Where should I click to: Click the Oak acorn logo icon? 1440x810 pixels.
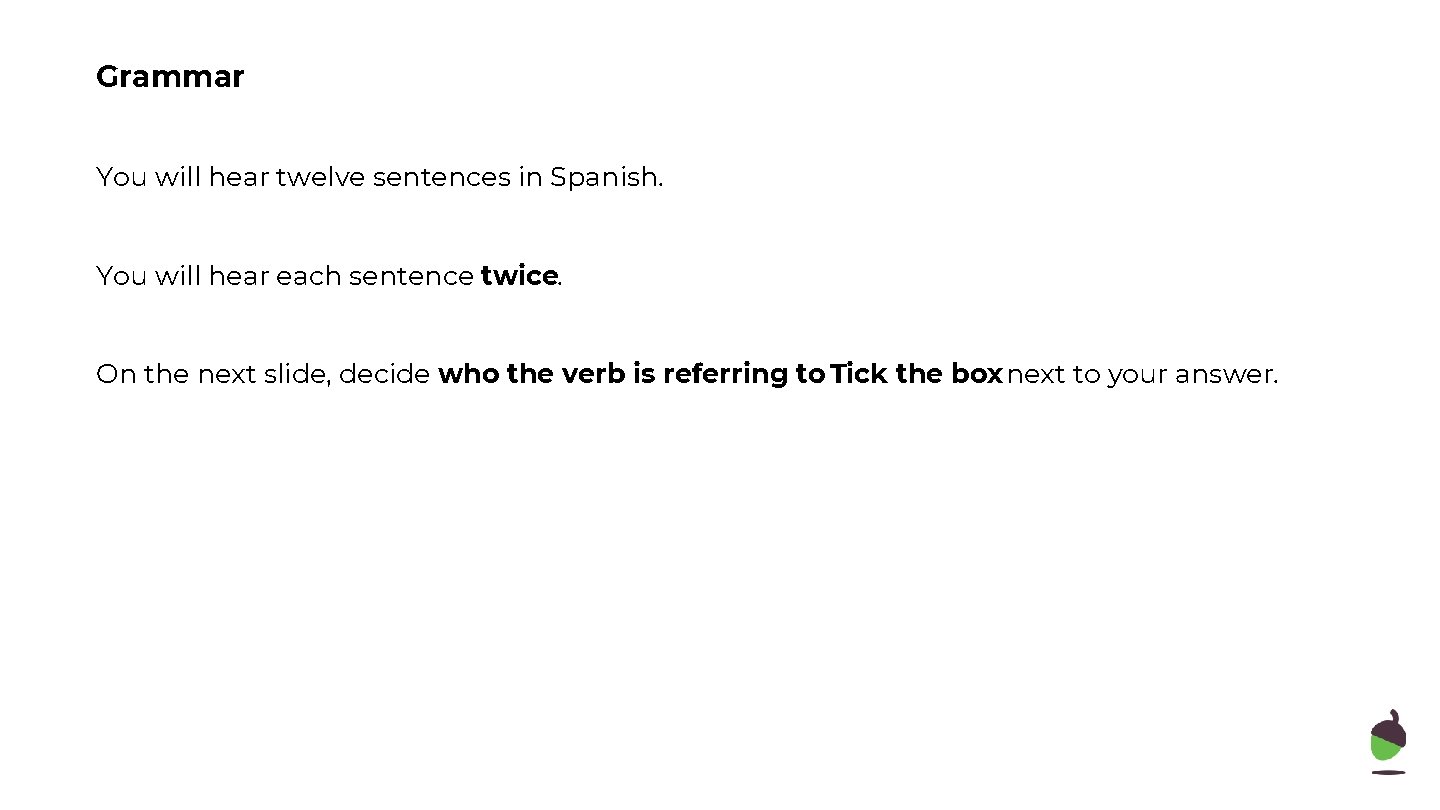tap(1388, 742)
